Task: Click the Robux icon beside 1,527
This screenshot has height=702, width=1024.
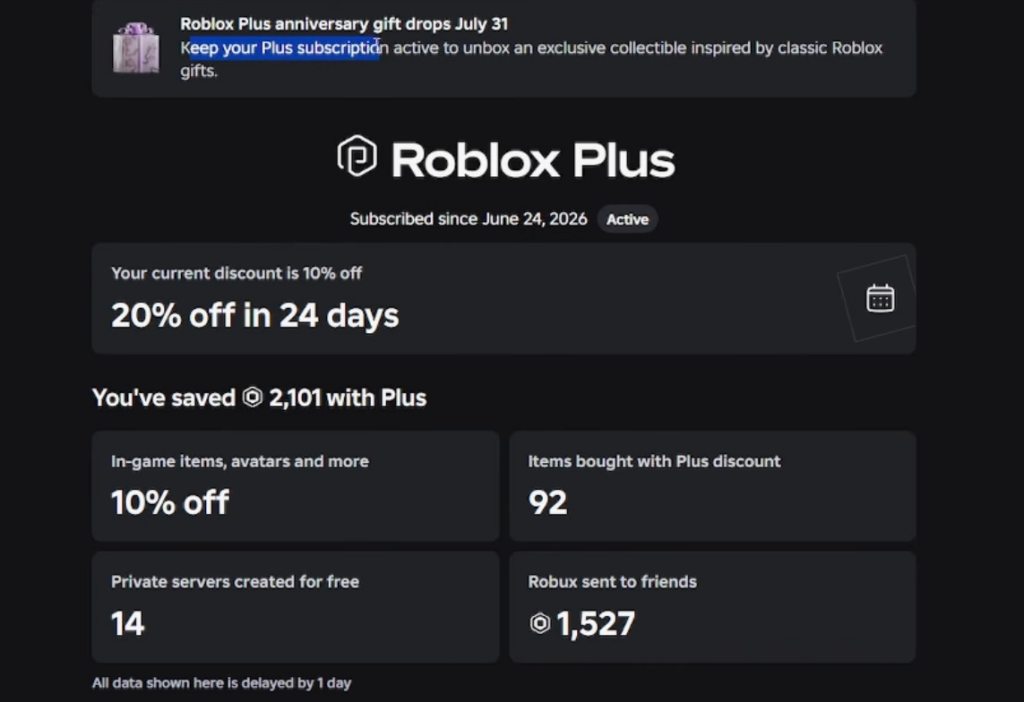Action: pyautogui.click(x=540, y=624)
